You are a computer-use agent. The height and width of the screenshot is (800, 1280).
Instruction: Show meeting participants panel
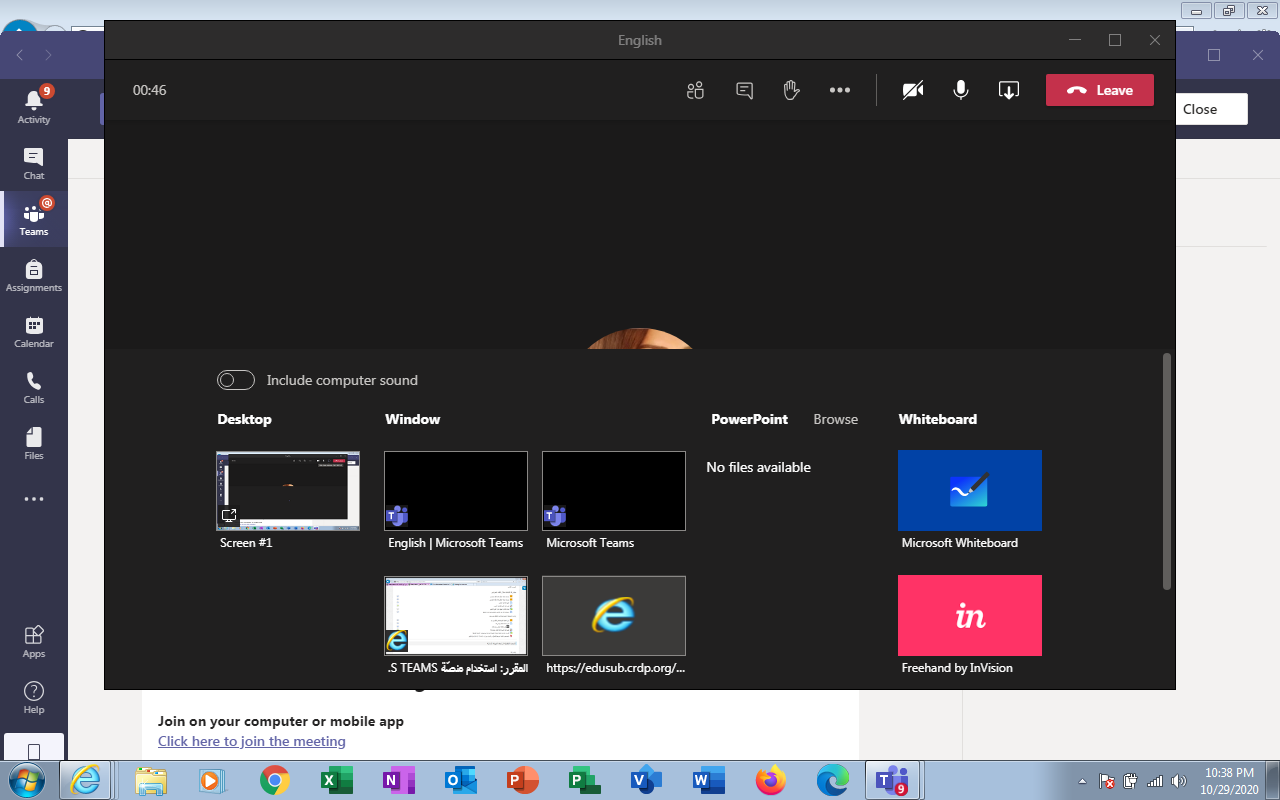tap(696, 90)
